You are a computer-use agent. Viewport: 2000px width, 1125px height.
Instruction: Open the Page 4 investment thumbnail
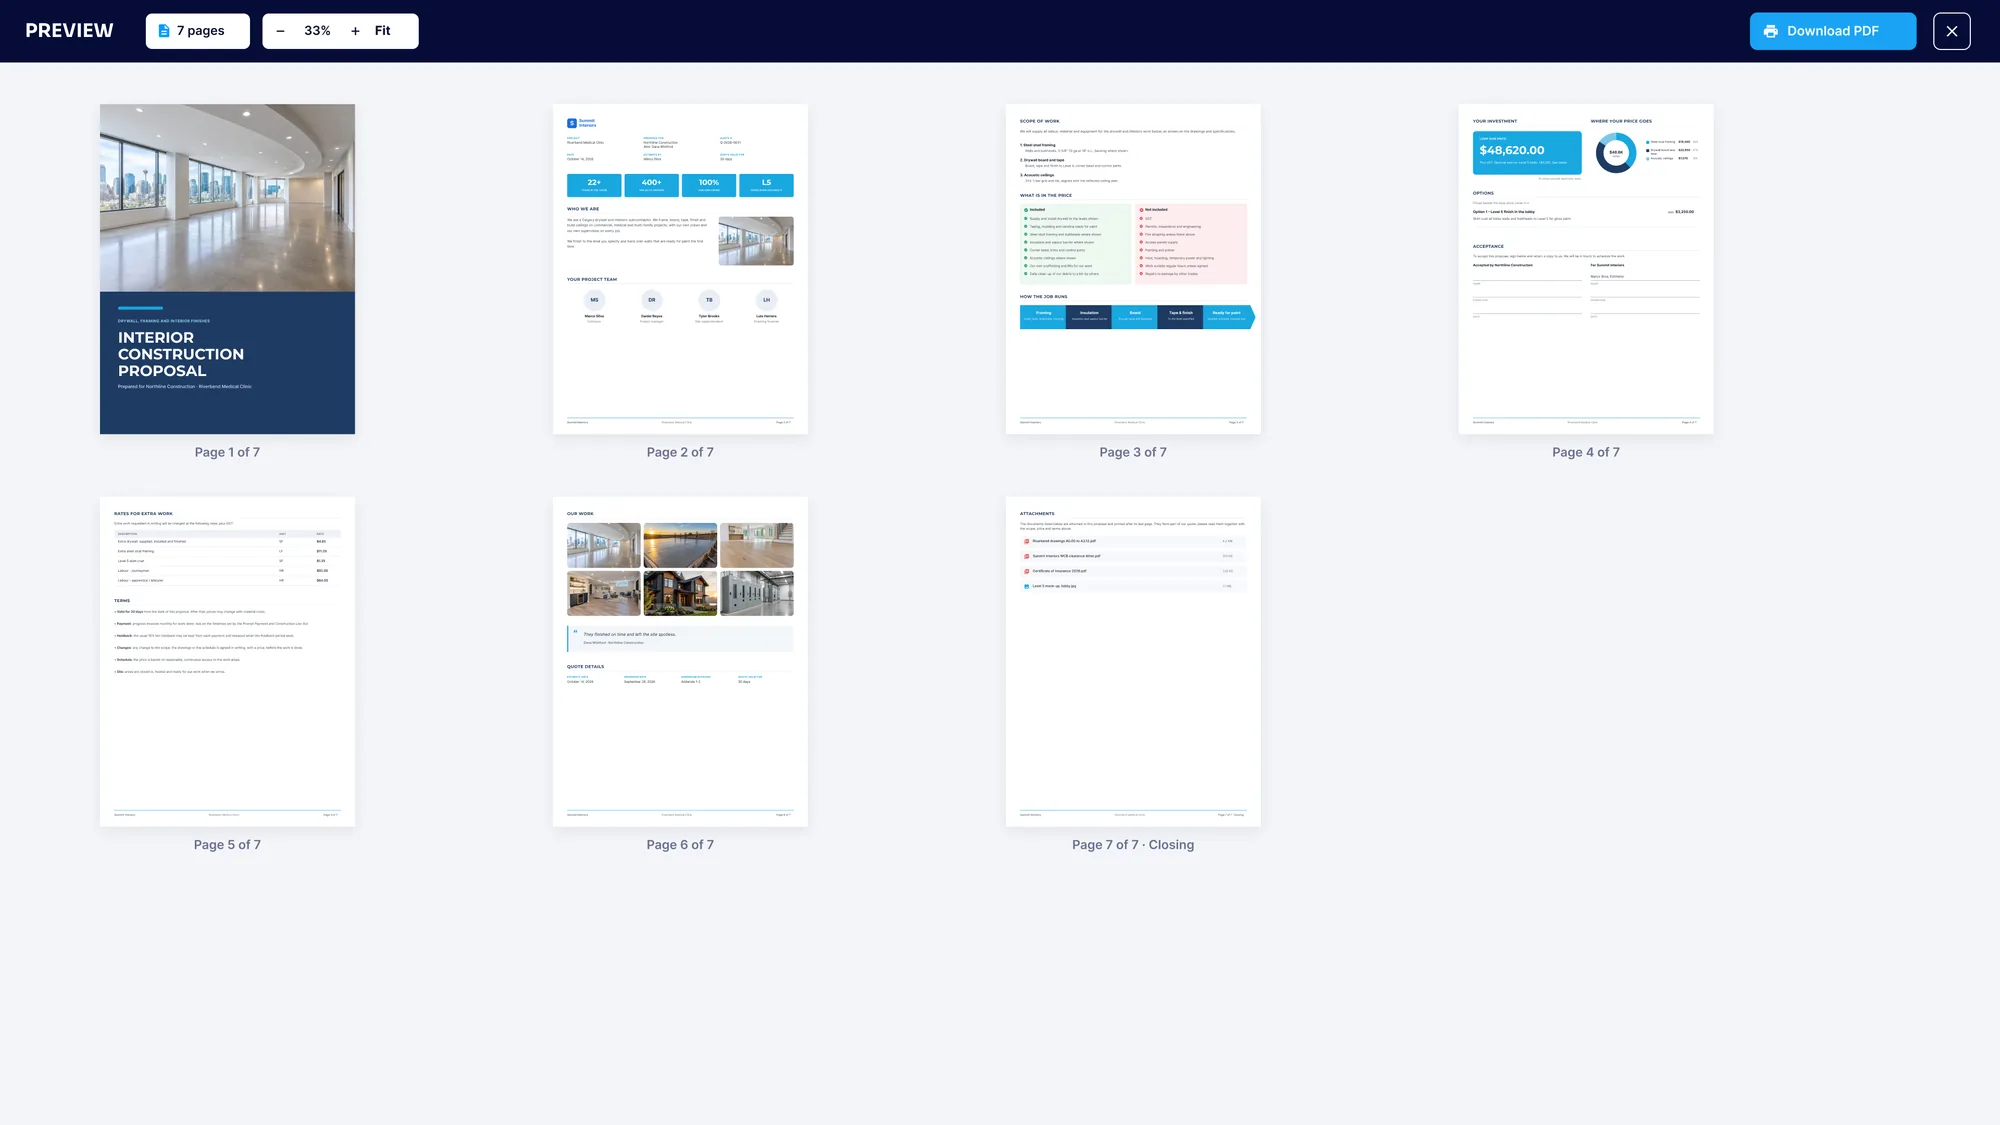(1586, 269)
